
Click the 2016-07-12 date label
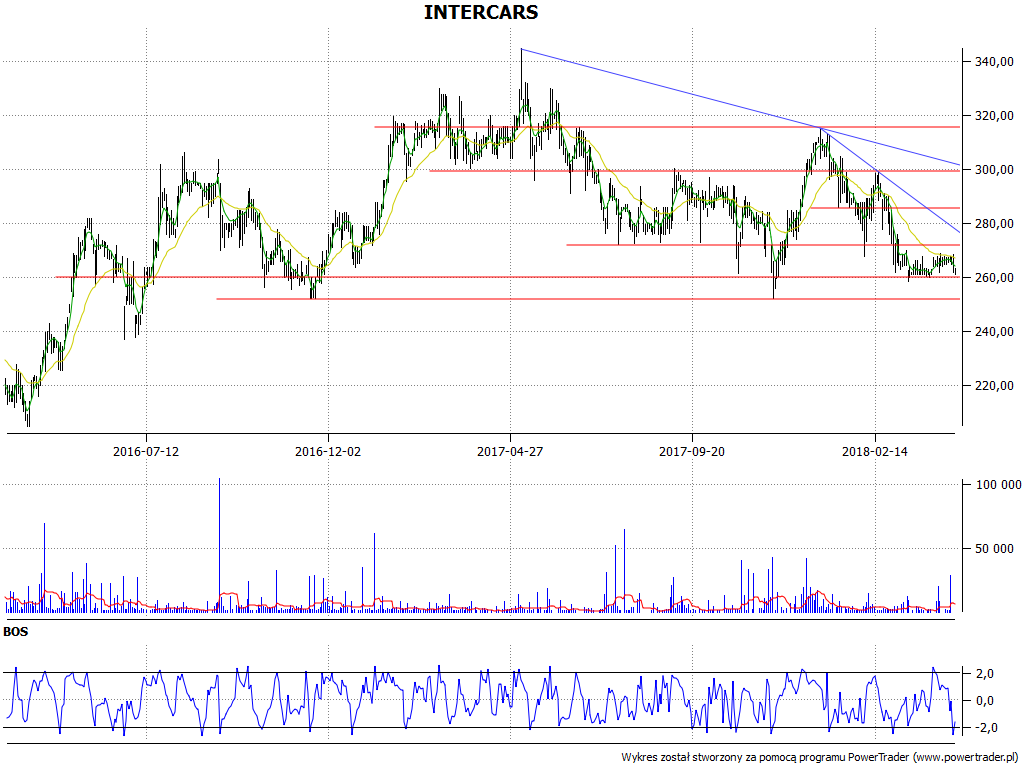[146, 451]
